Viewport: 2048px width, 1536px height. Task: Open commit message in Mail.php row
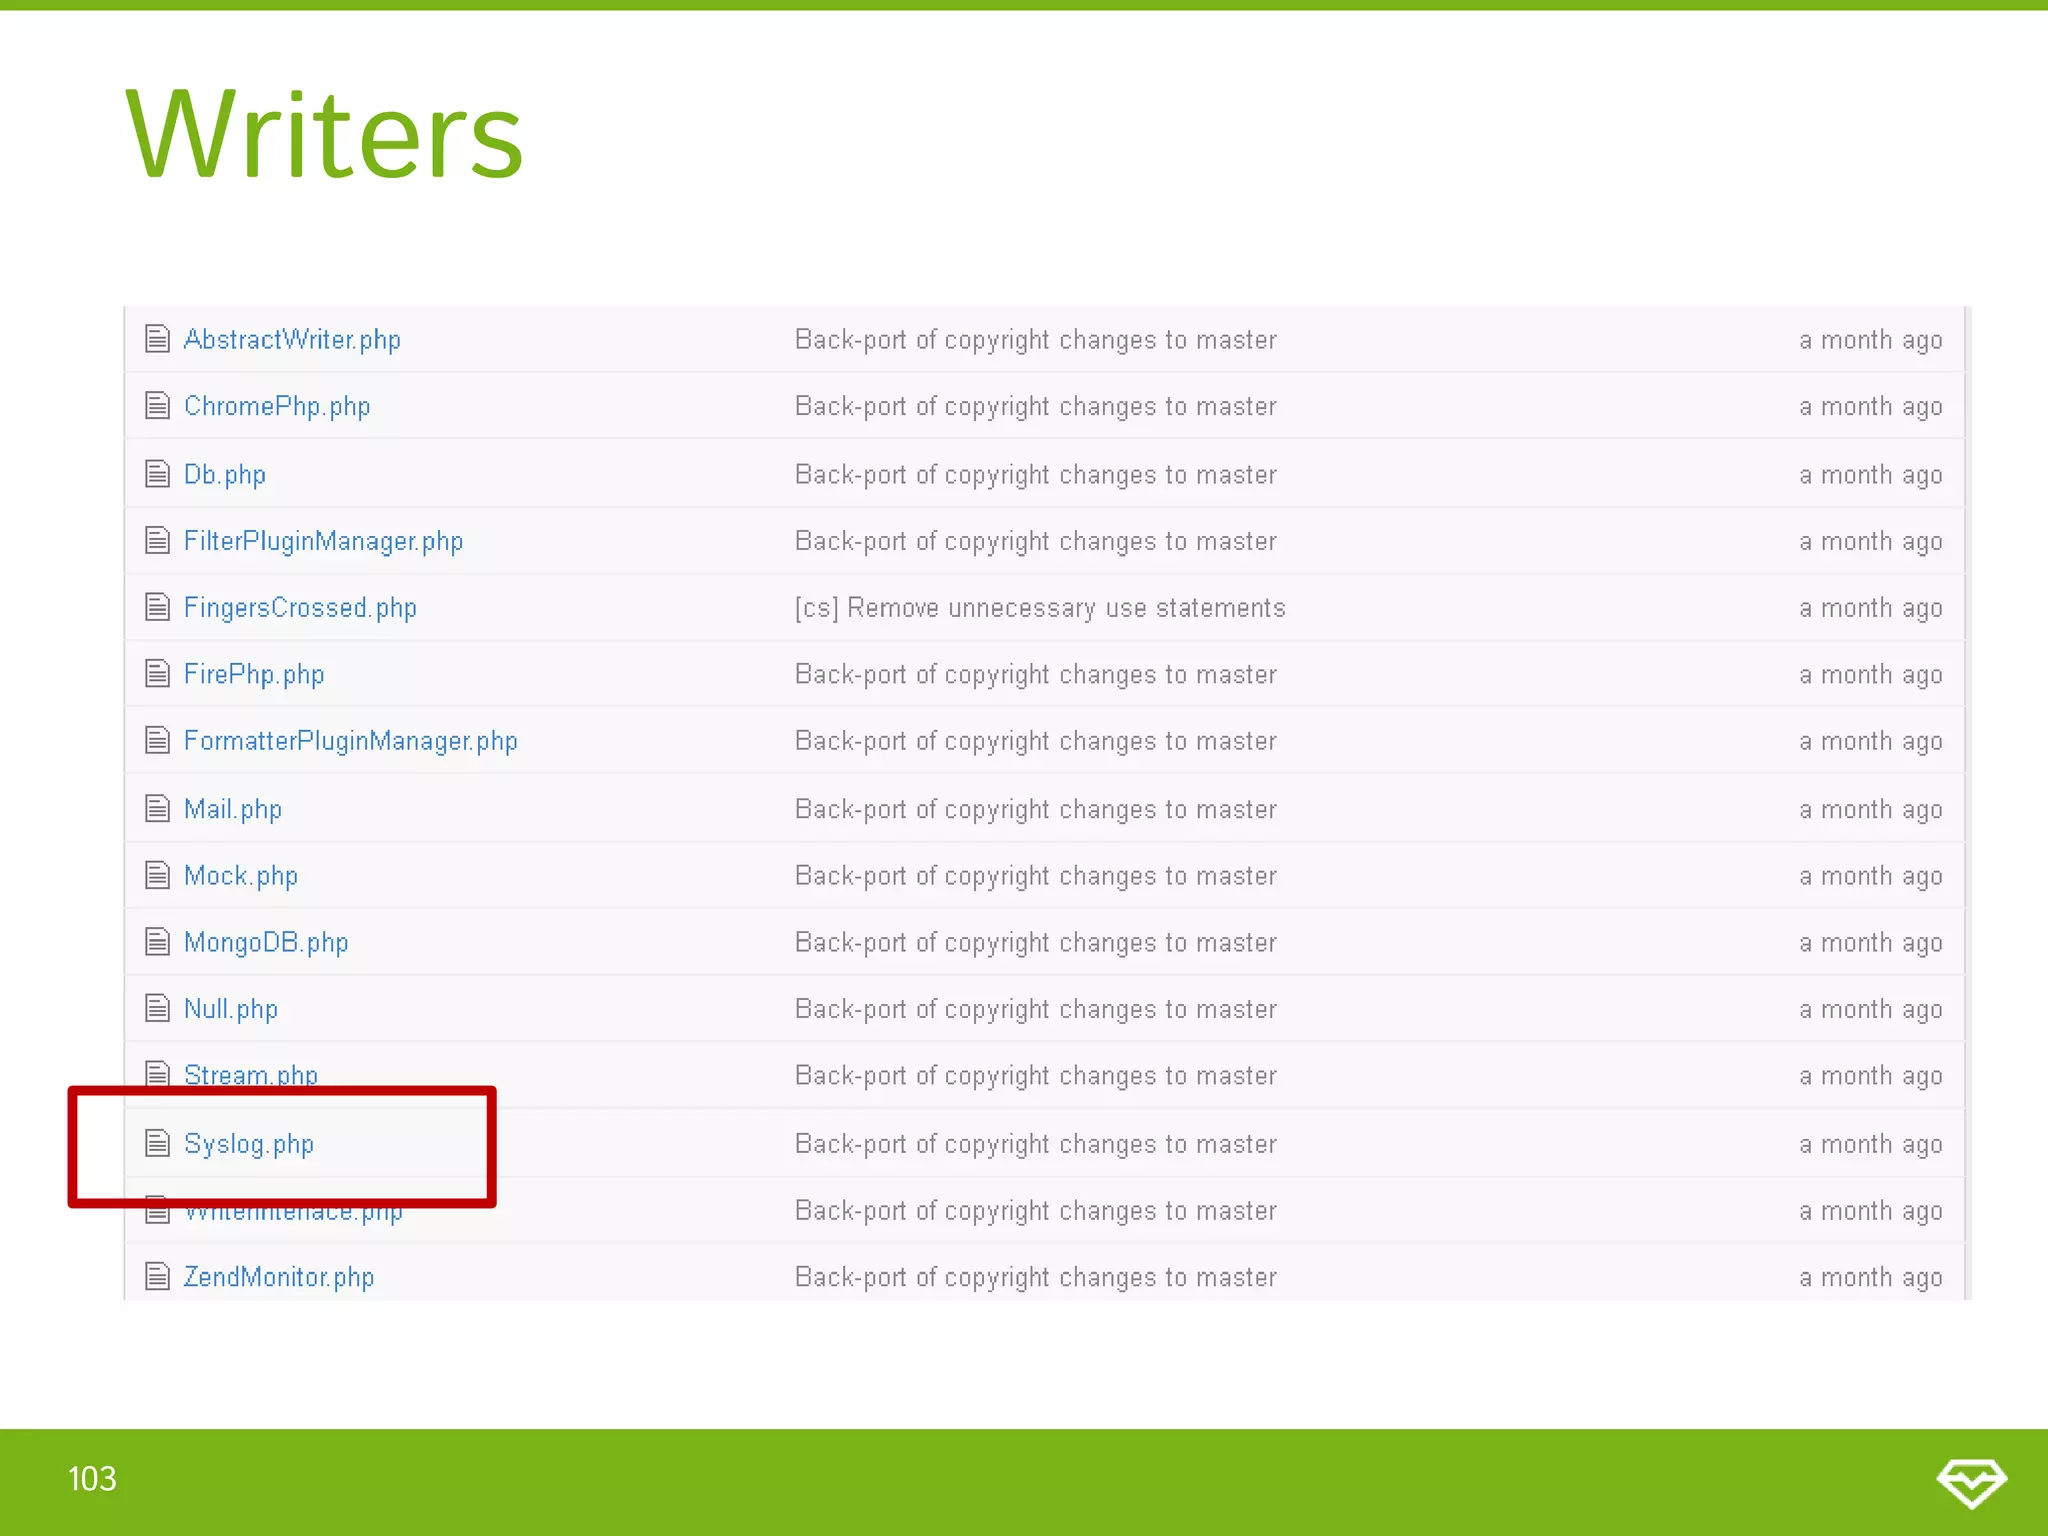[1036, 809]
